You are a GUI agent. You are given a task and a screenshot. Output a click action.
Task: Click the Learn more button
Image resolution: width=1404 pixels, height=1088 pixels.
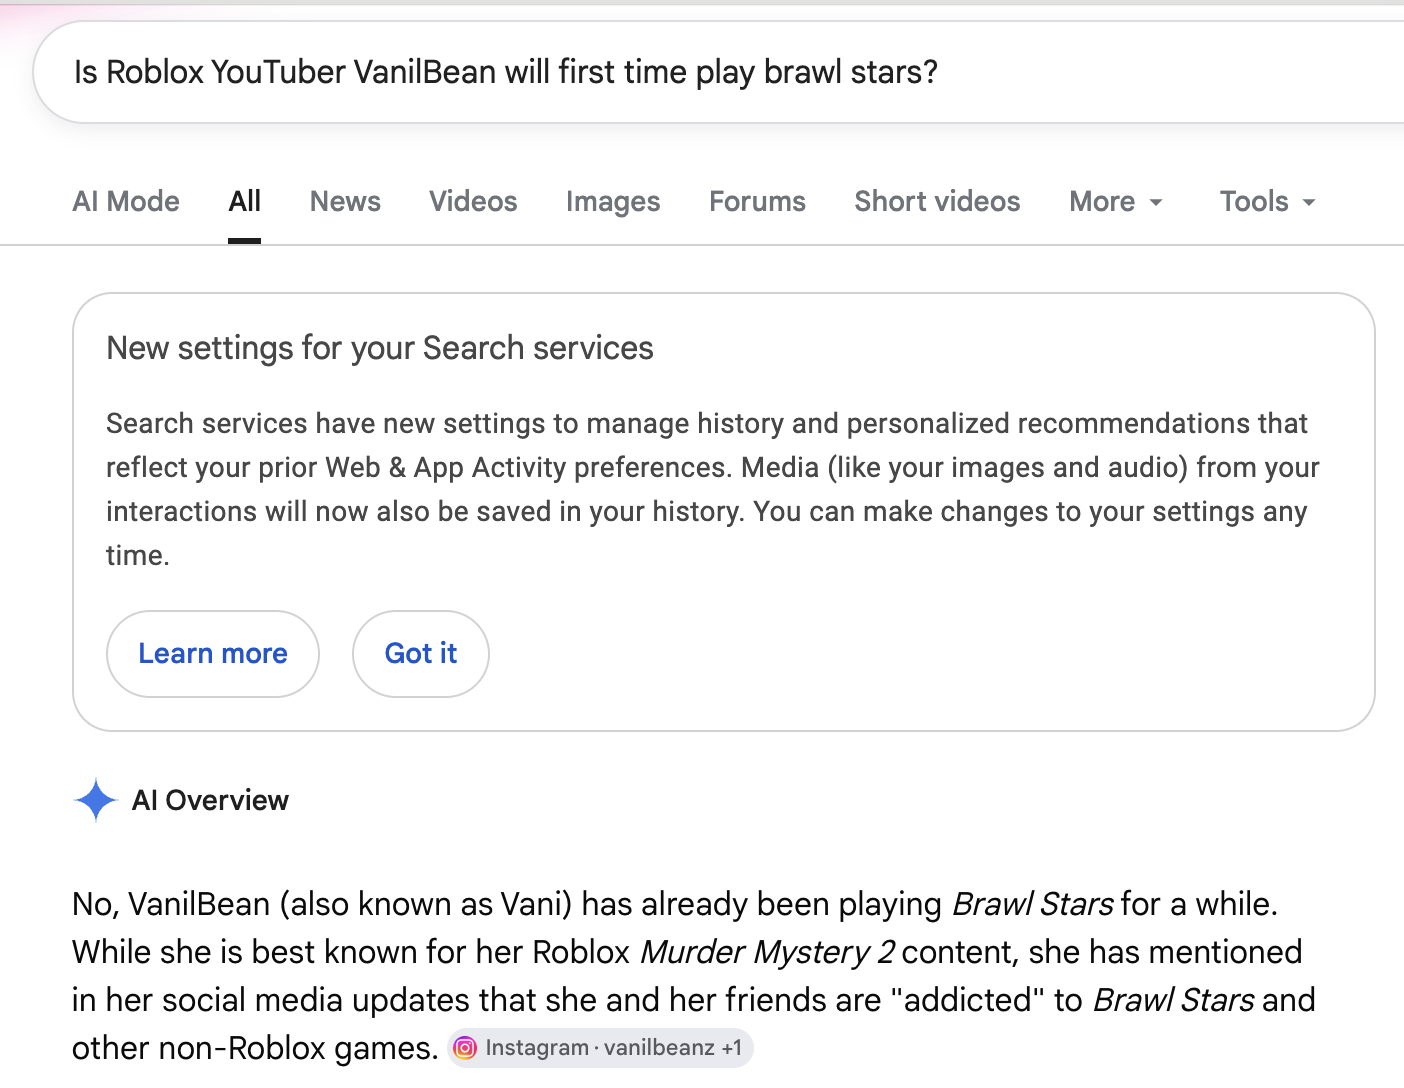tap(213, 654)
